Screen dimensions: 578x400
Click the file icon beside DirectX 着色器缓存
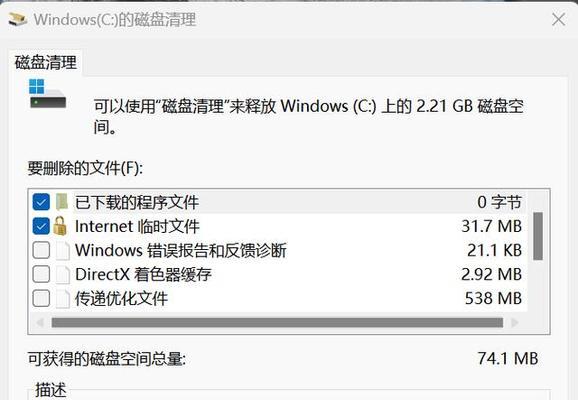click(x=63, y=274)
